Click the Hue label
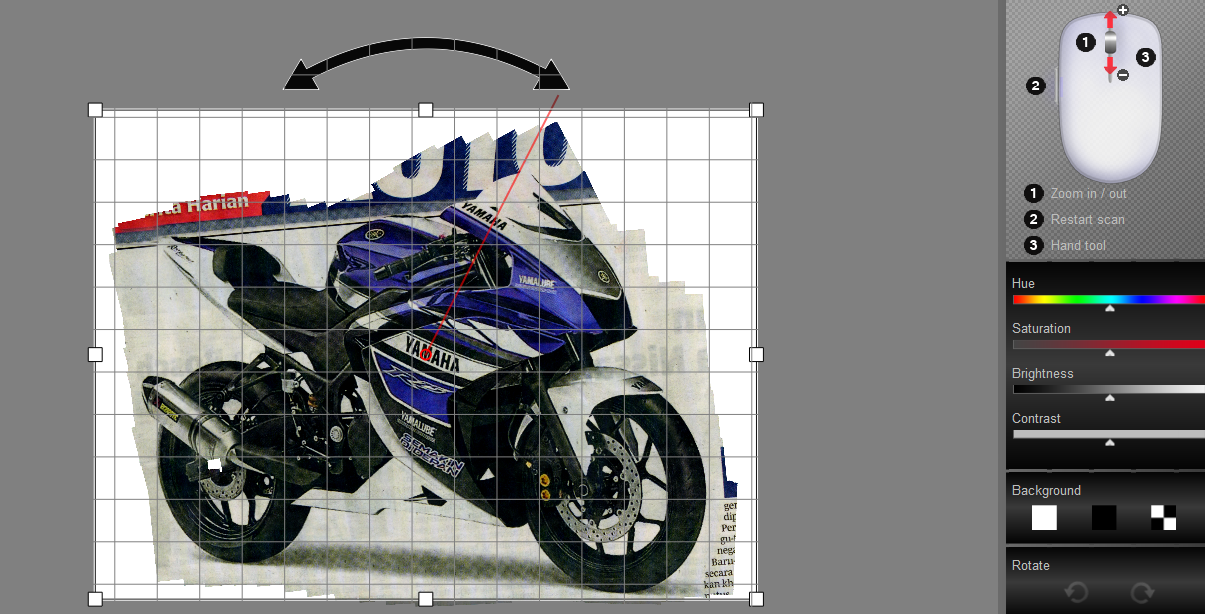The height and width of the screenshot is (614, 1205). coord(1023,283)
